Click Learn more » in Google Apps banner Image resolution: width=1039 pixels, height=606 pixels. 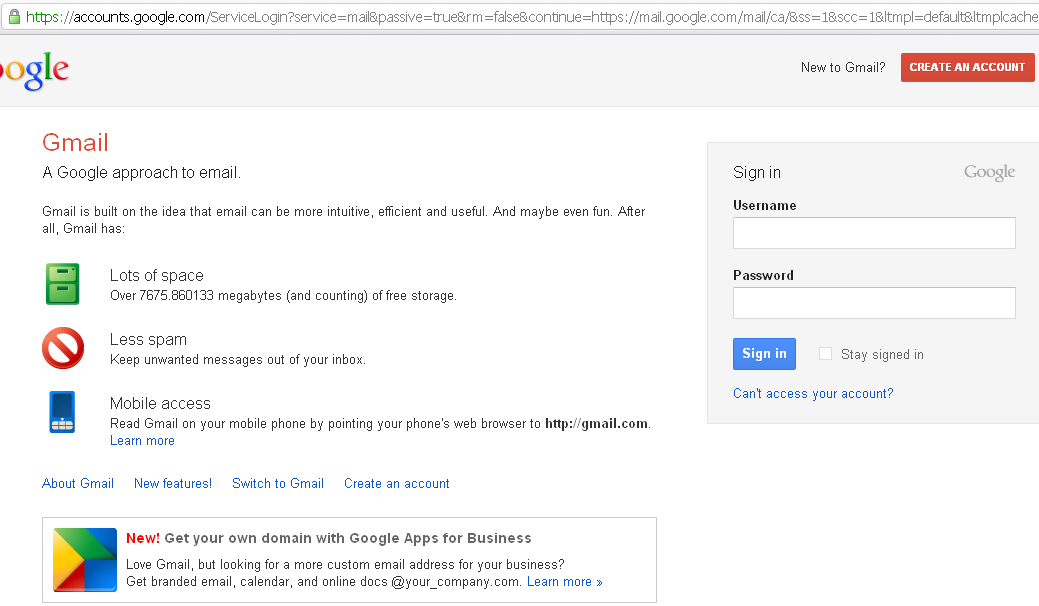click(564, 582)
